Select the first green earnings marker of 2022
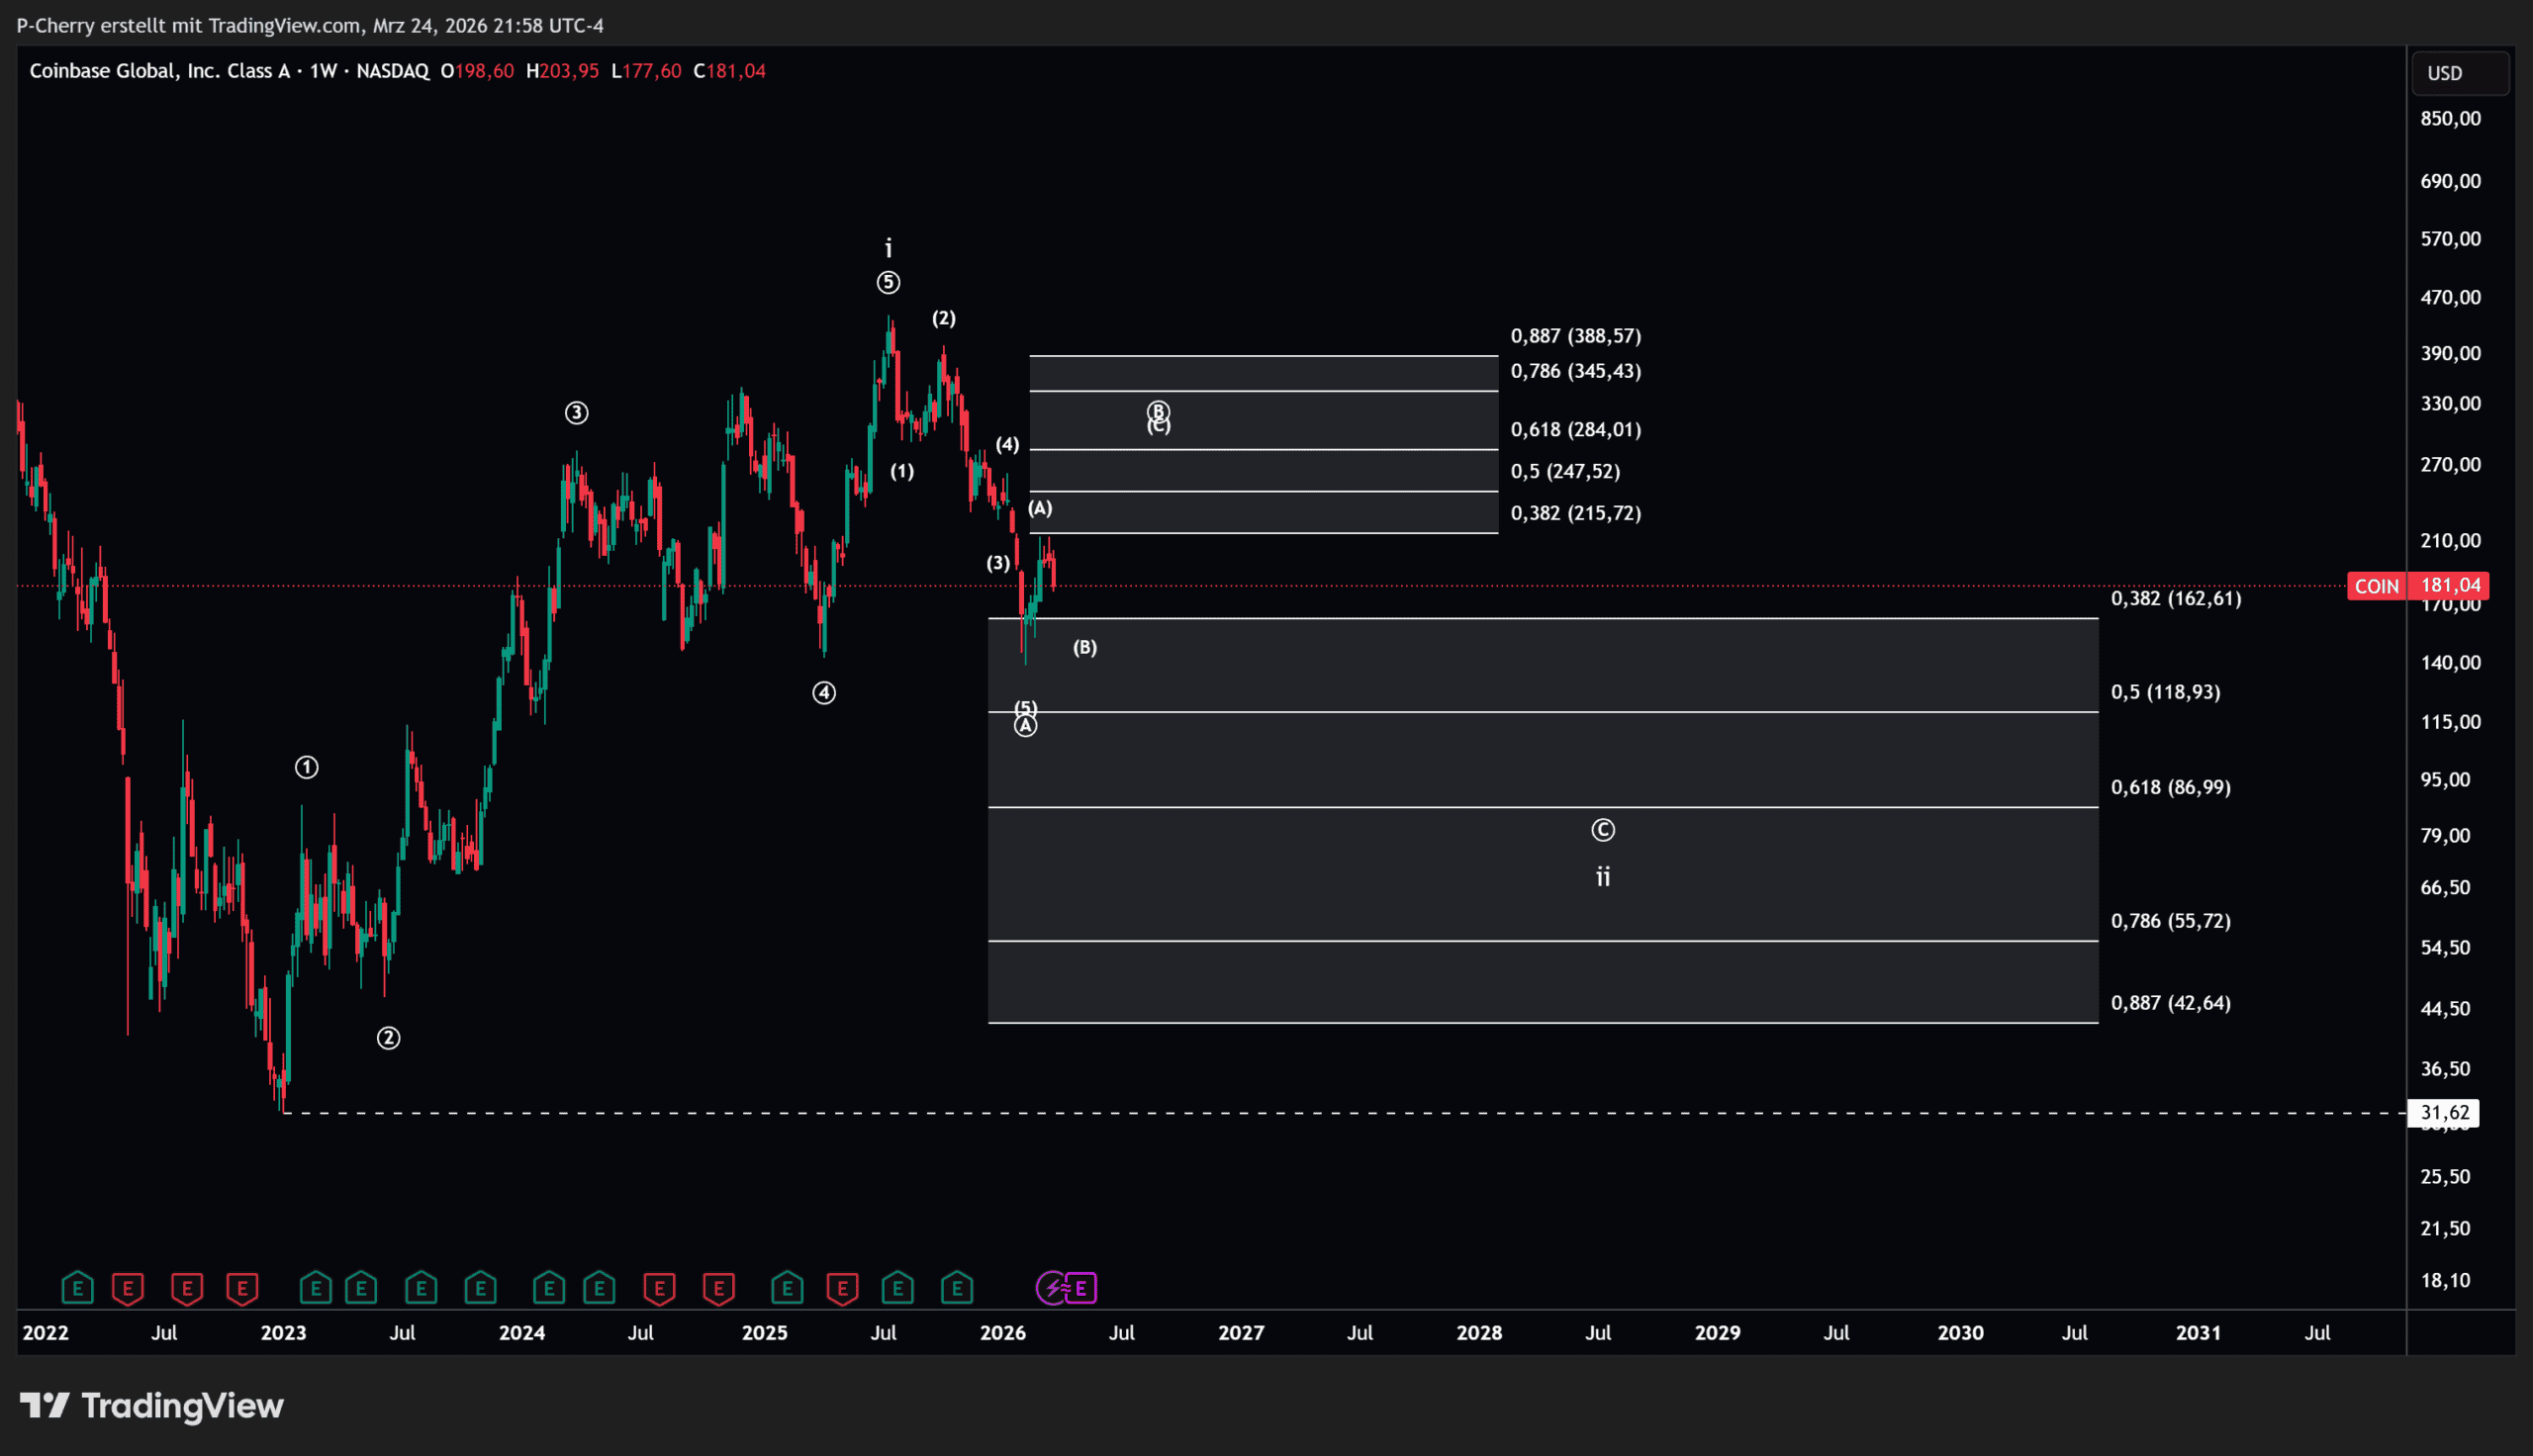2533x1456 pixels. pos(77,1288)
